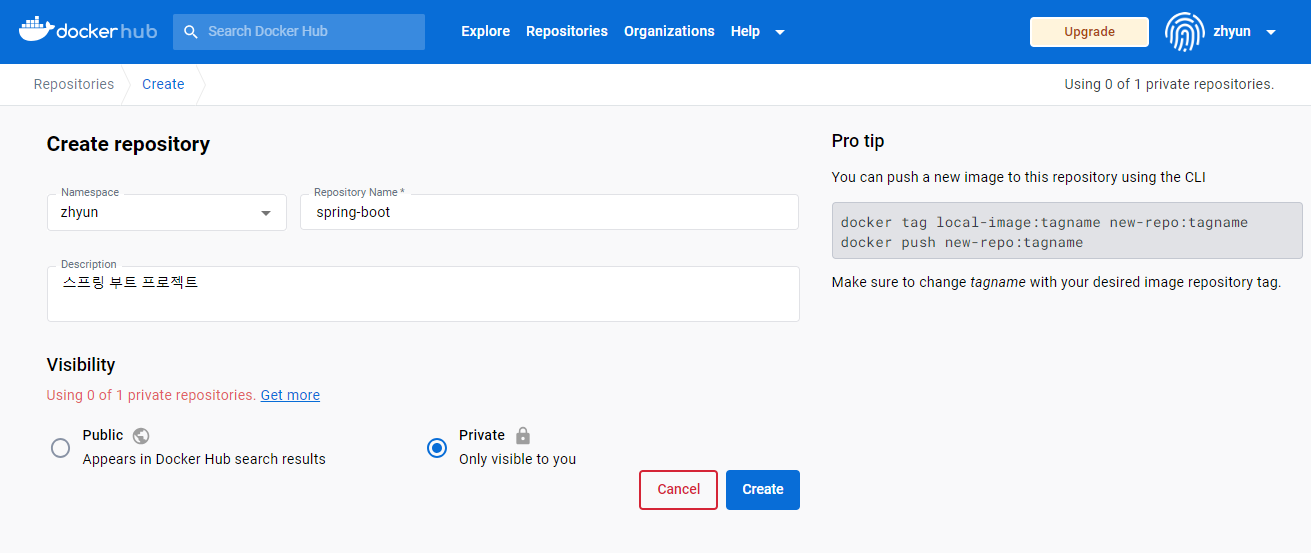Expand the Help menu arrow

(x=780, y=32)
